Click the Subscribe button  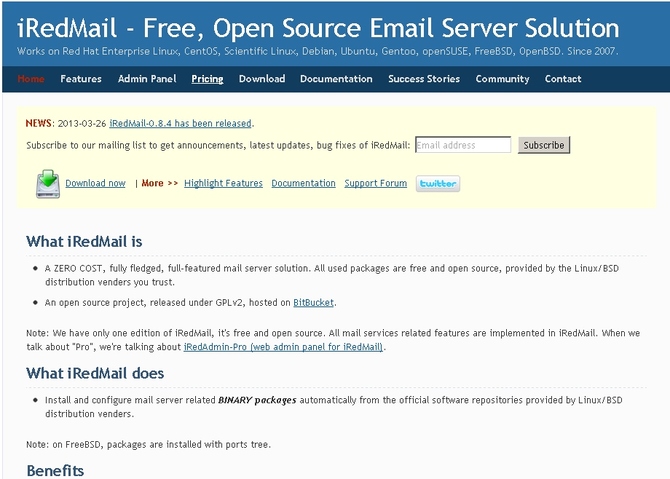tap(544, 145)
